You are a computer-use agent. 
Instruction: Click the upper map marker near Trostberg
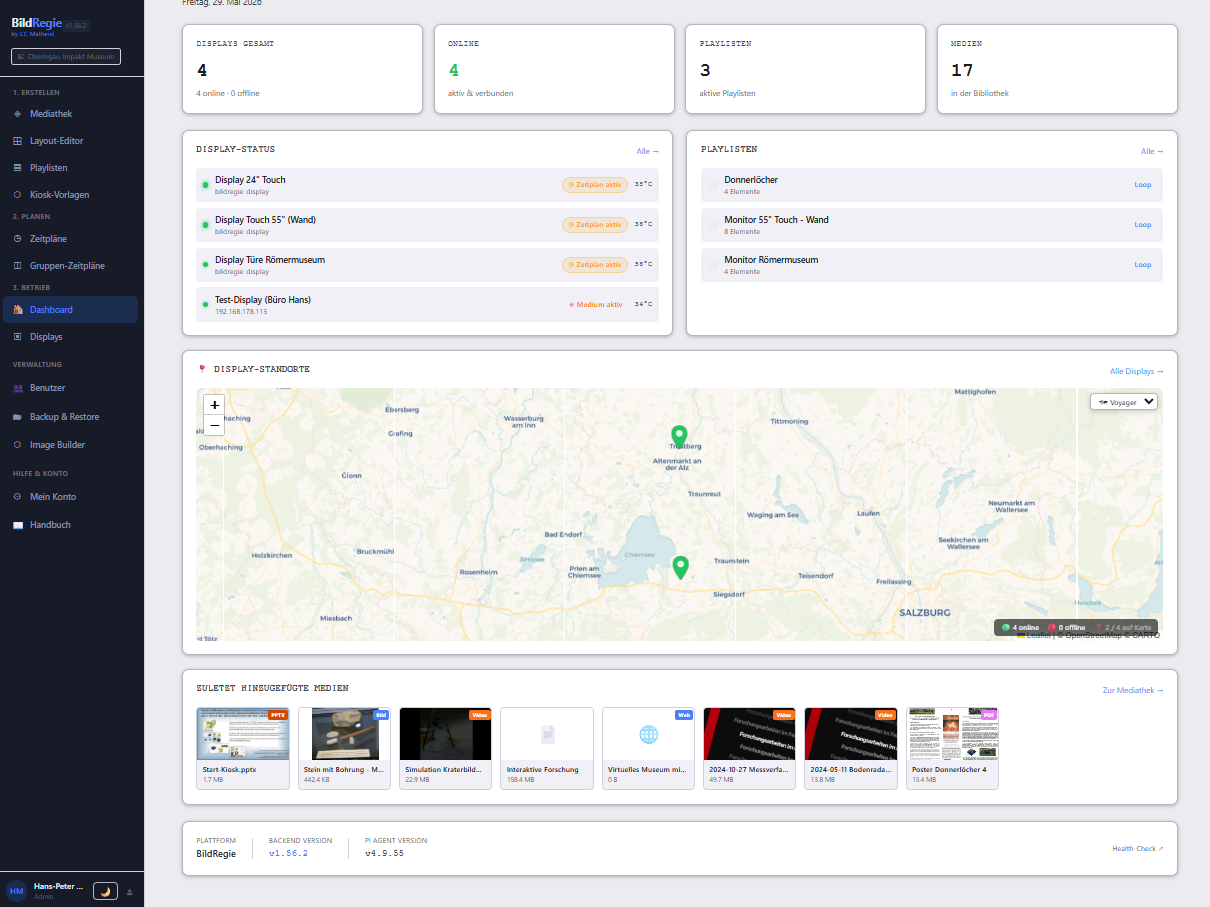tap(679, 437)
